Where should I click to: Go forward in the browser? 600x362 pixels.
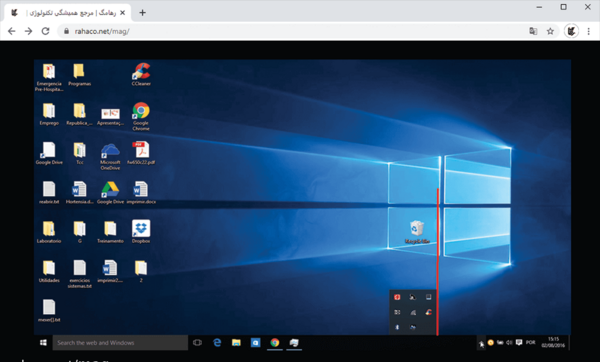tap(28, 31)
